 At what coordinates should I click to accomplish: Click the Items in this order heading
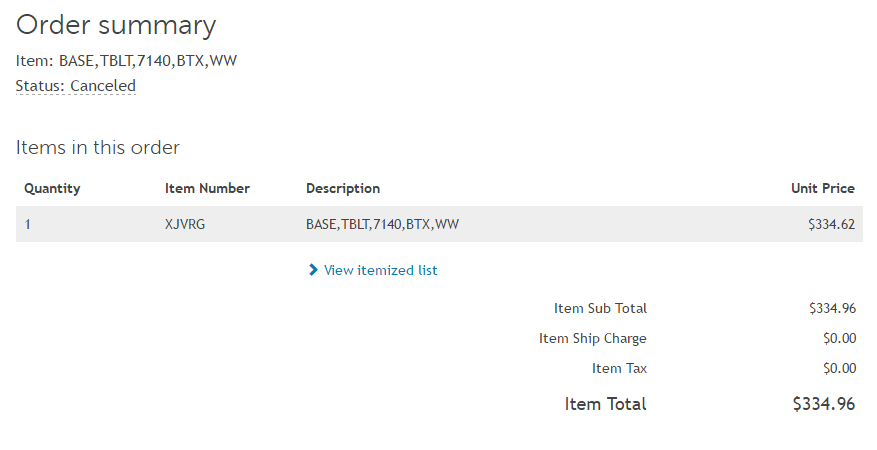98,148
